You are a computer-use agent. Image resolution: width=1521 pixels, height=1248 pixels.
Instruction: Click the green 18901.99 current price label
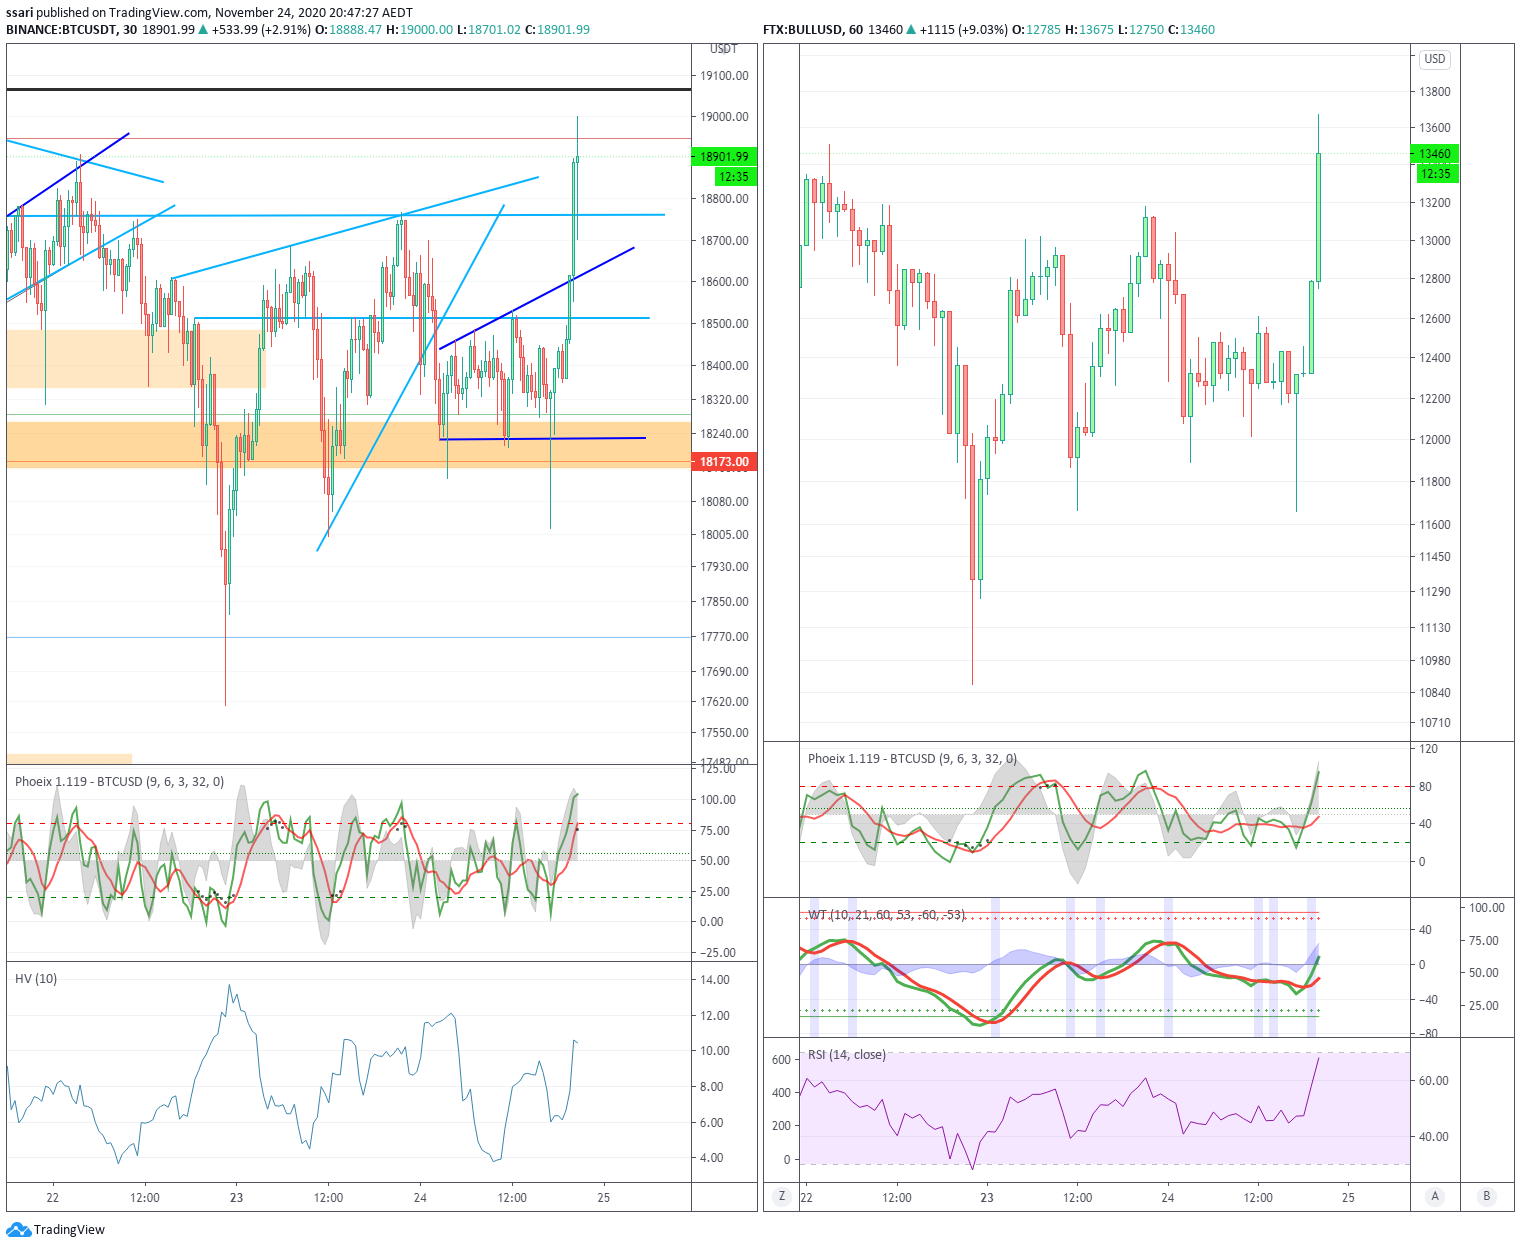[x=725, y=157]
